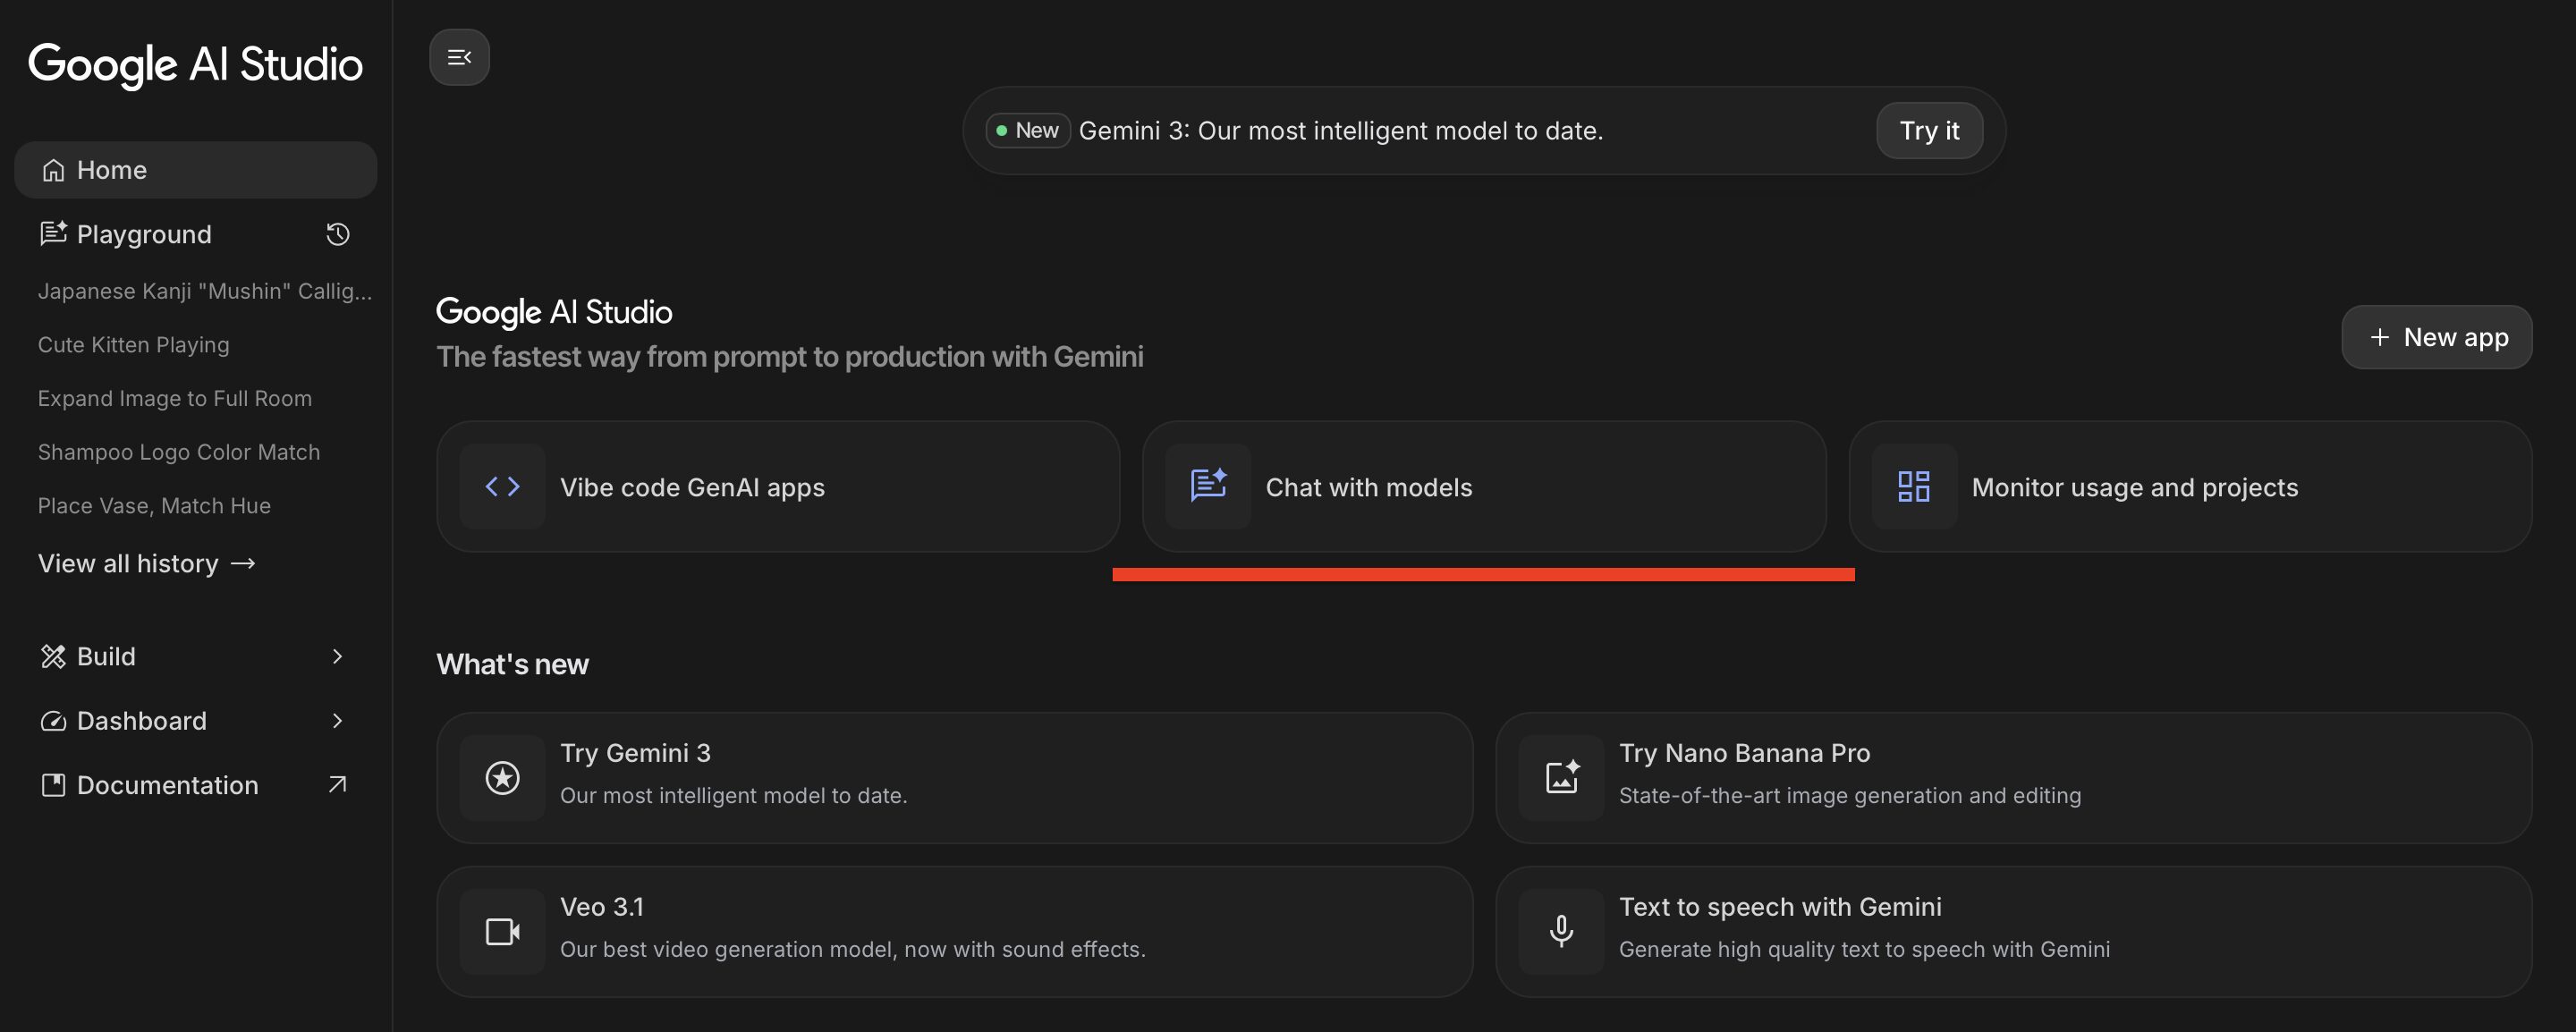Open Shampoo Logo Color Match chat

tap(179, 452)
